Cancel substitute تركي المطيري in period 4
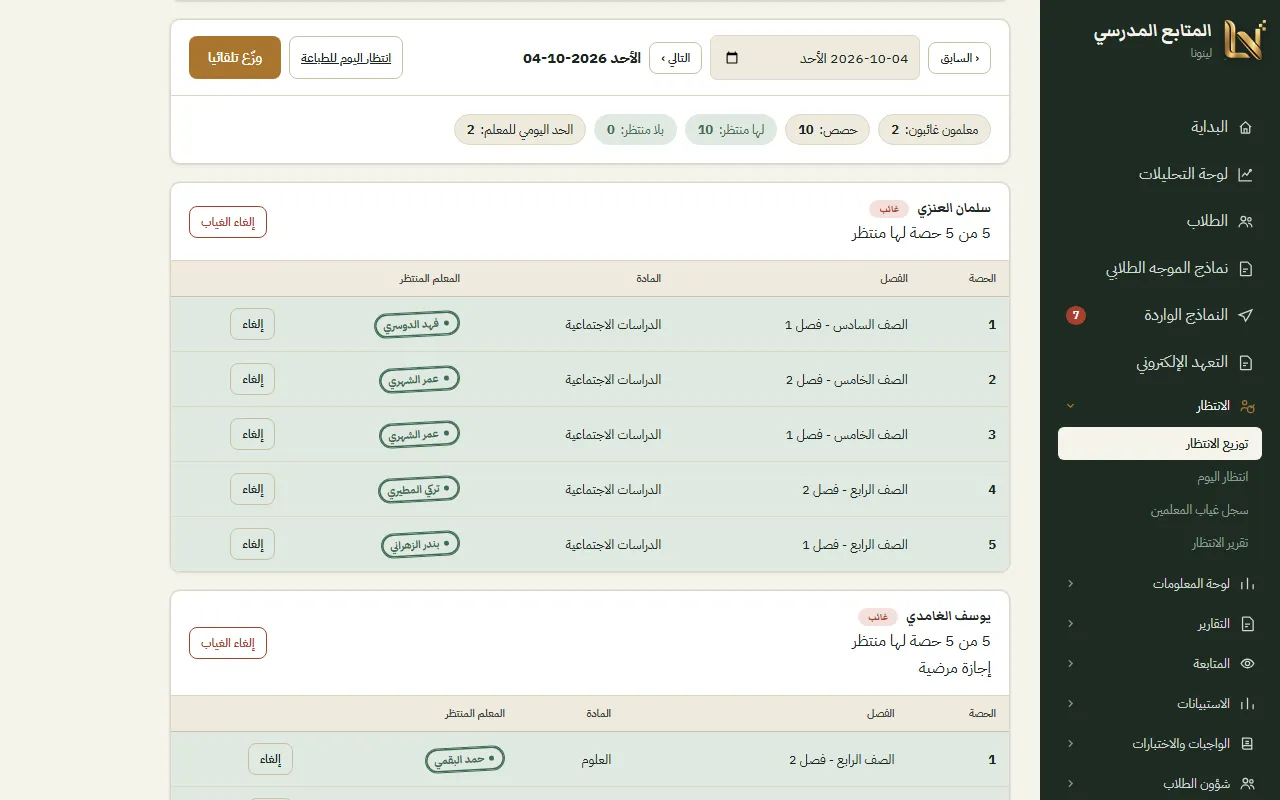 pos(252,489)
